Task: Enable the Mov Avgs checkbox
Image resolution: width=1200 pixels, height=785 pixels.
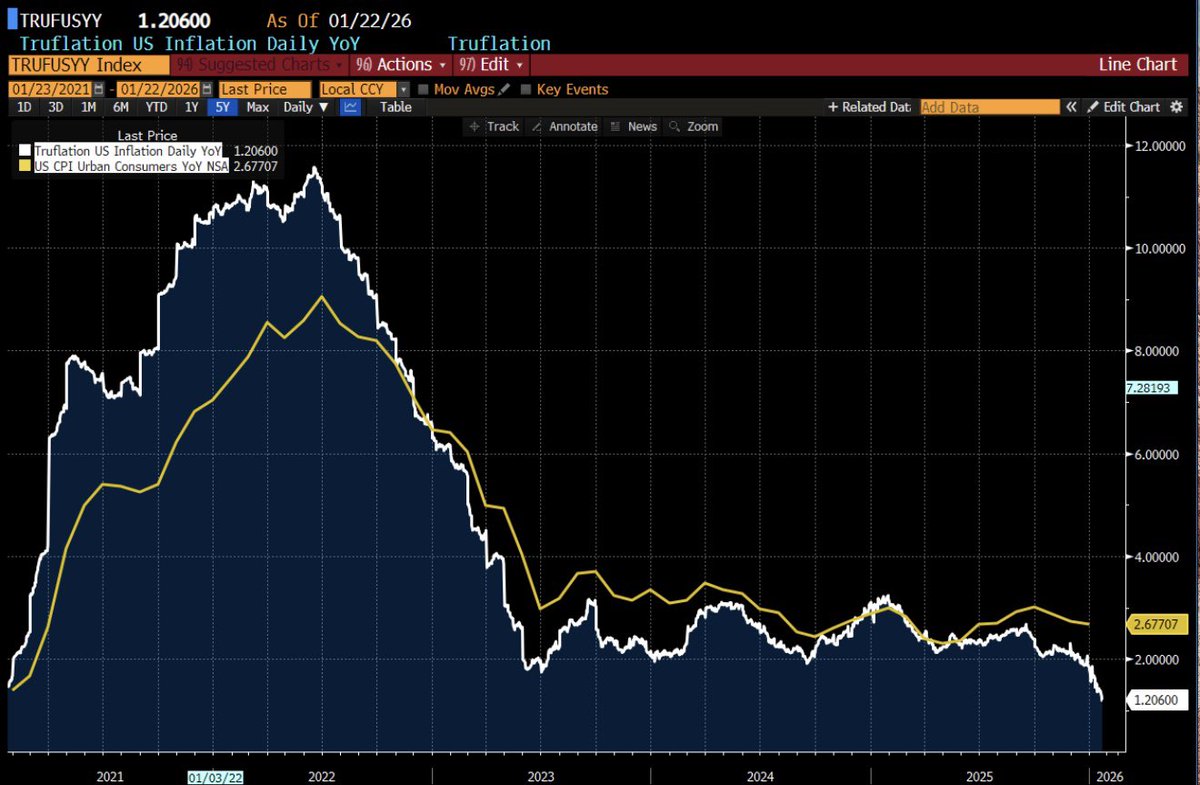Action: (x=424, y=89)
